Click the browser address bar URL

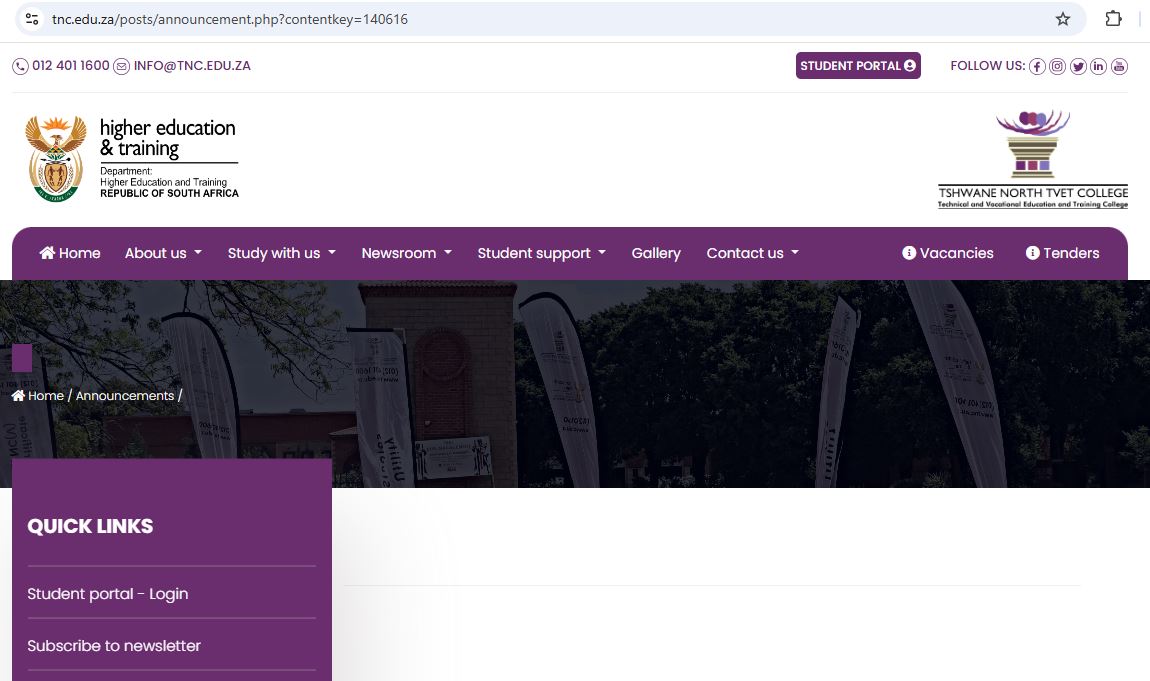(x=230, y=19)
